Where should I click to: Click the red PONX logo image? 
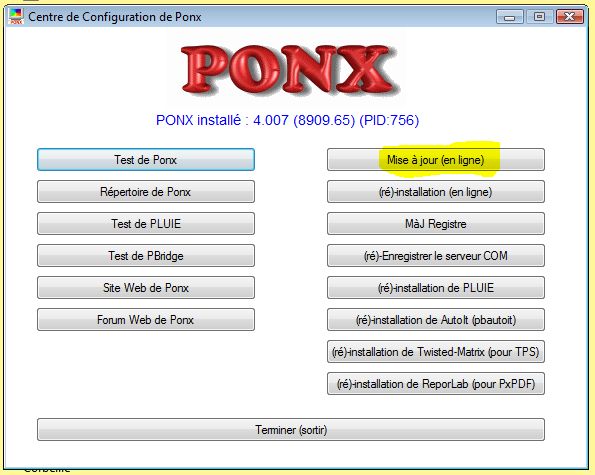tap(290, 69)
